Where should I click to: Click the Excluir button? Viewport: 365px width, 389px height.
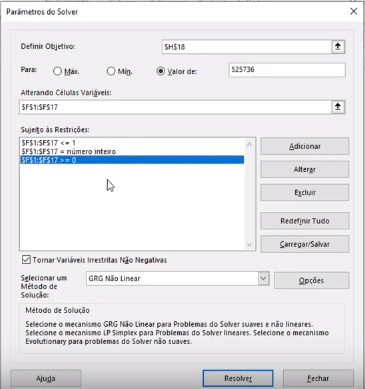coord(305,192)
